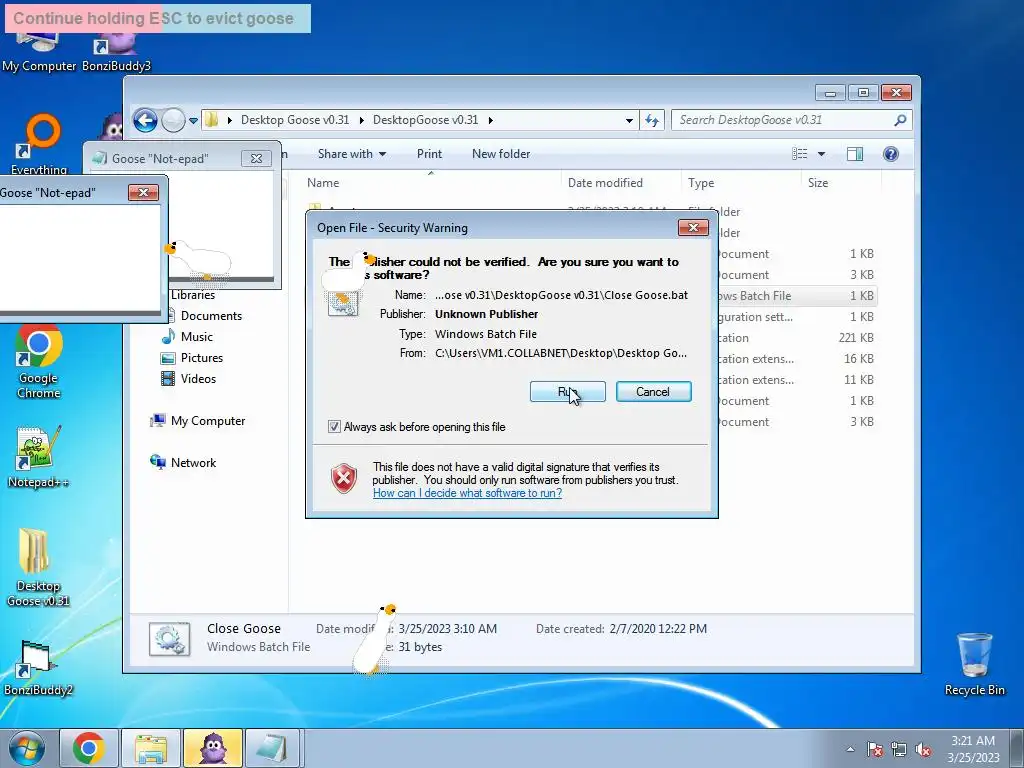Screen dimensions: 1024x768
Task: Open the Notepad++ desktop shortcut
Action: click(39, 457)
